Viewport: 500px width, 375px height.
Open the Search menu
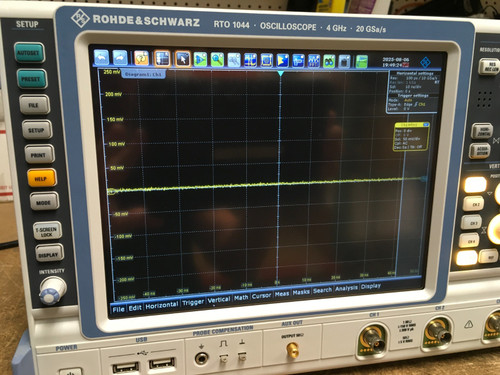coord(322,290)
